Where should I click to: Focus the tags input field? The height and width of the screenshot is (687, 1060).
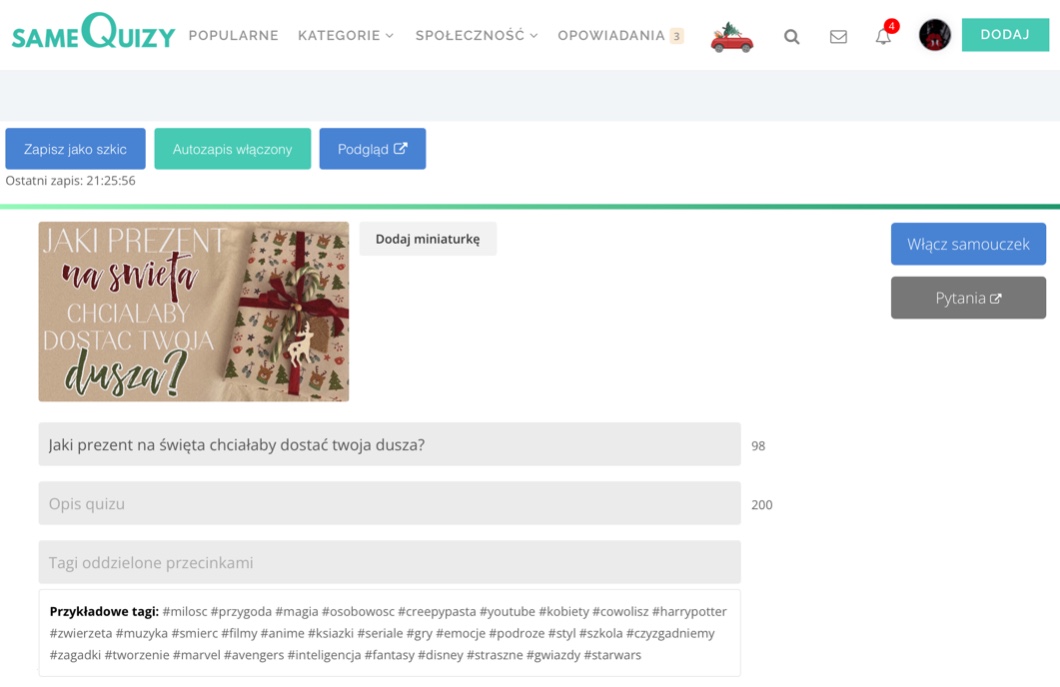389,562
